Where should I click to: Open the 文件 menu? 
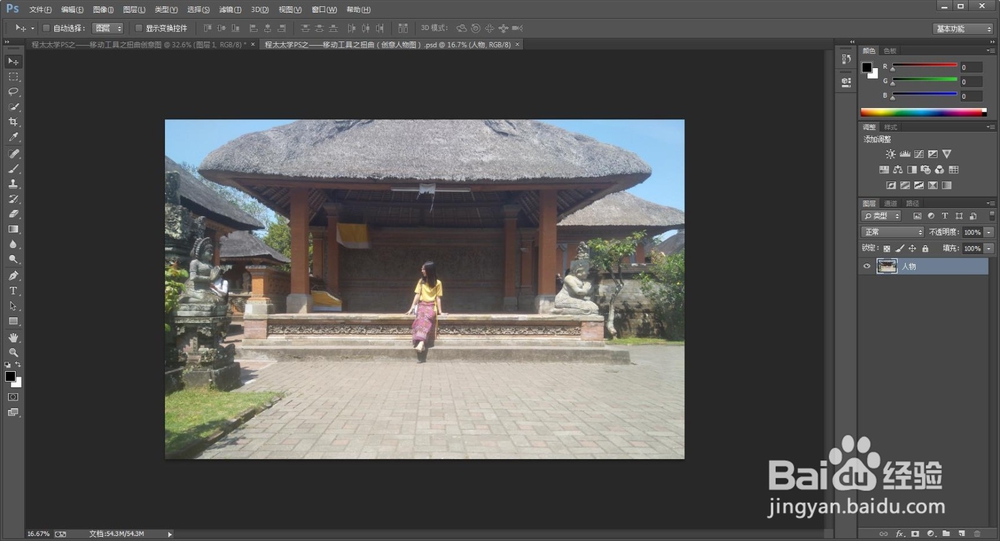[x=40, y=10]
